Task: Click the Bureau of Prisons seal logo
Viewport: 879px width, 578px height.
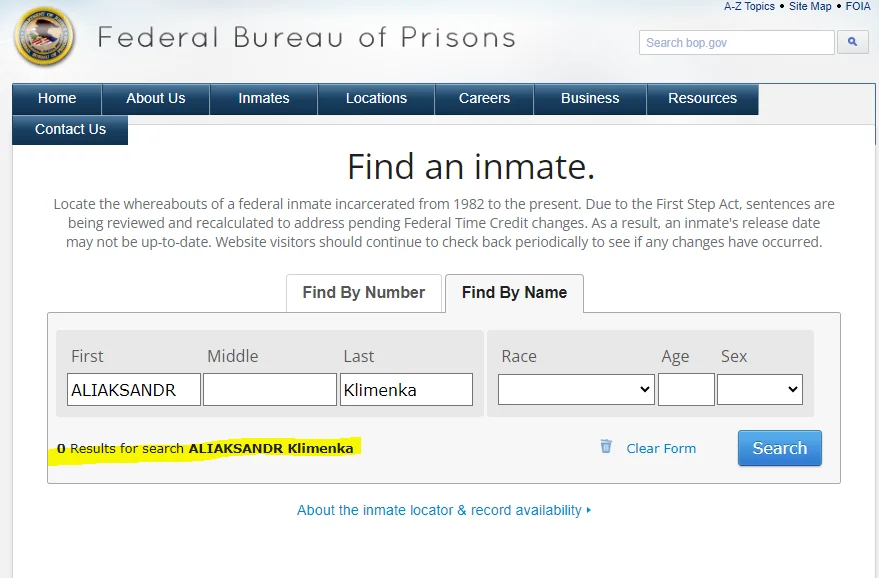Action: [x=44, y=36]
